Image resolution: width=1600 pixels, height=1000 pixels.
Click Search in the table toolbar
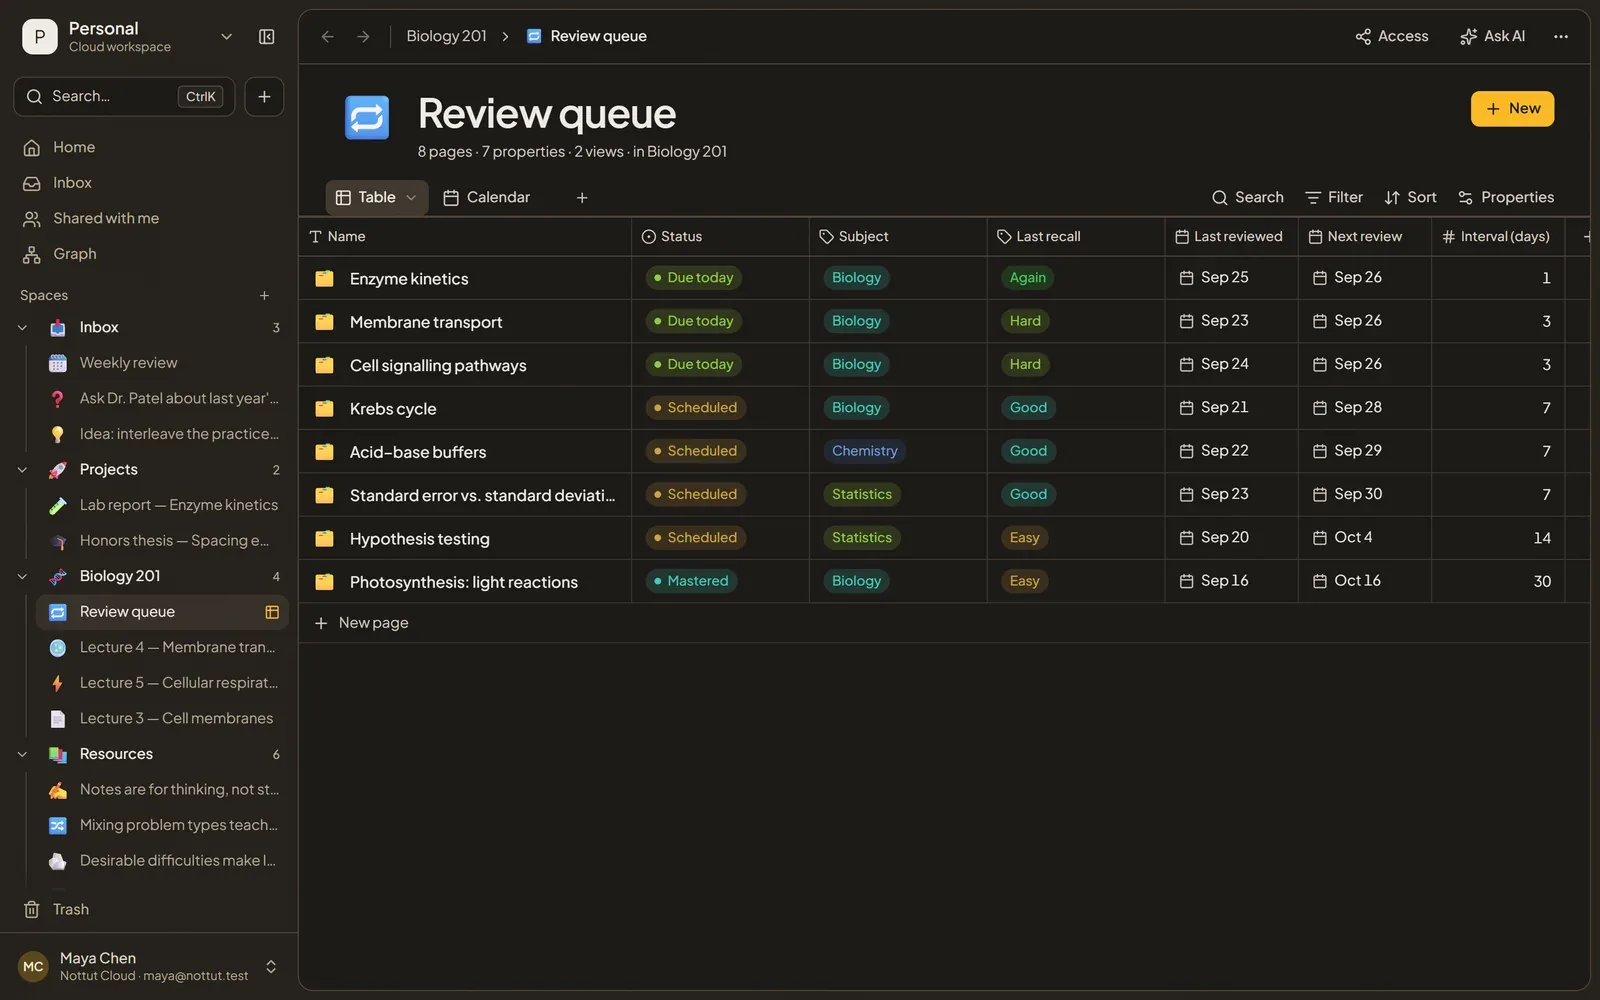(x=1247, y=198)
